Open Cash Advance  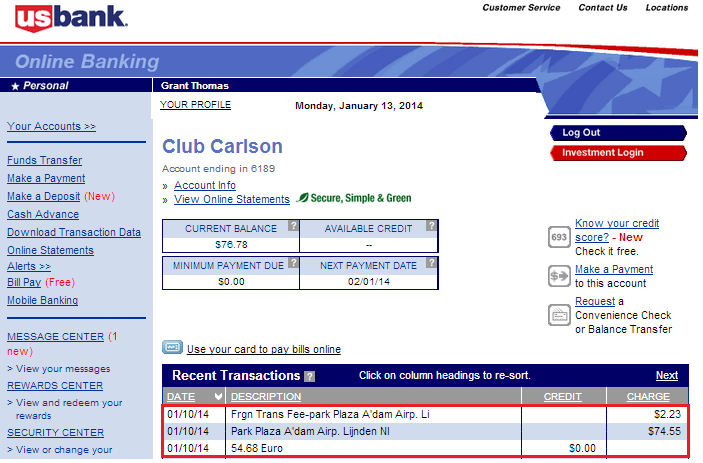tap(43, 214)
